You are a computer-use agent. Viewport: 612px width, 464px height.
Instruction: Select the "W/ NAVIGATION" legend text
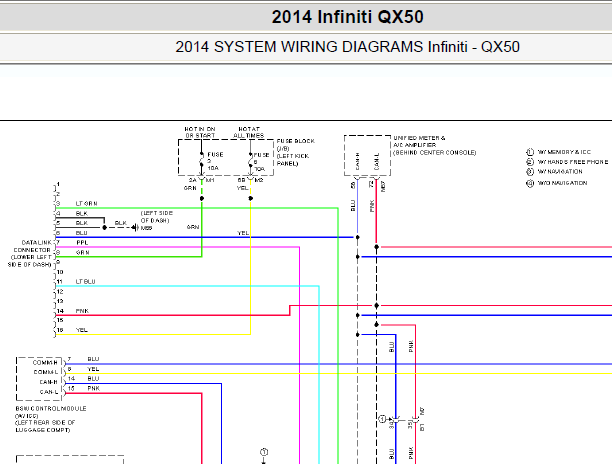pos(560,172)
